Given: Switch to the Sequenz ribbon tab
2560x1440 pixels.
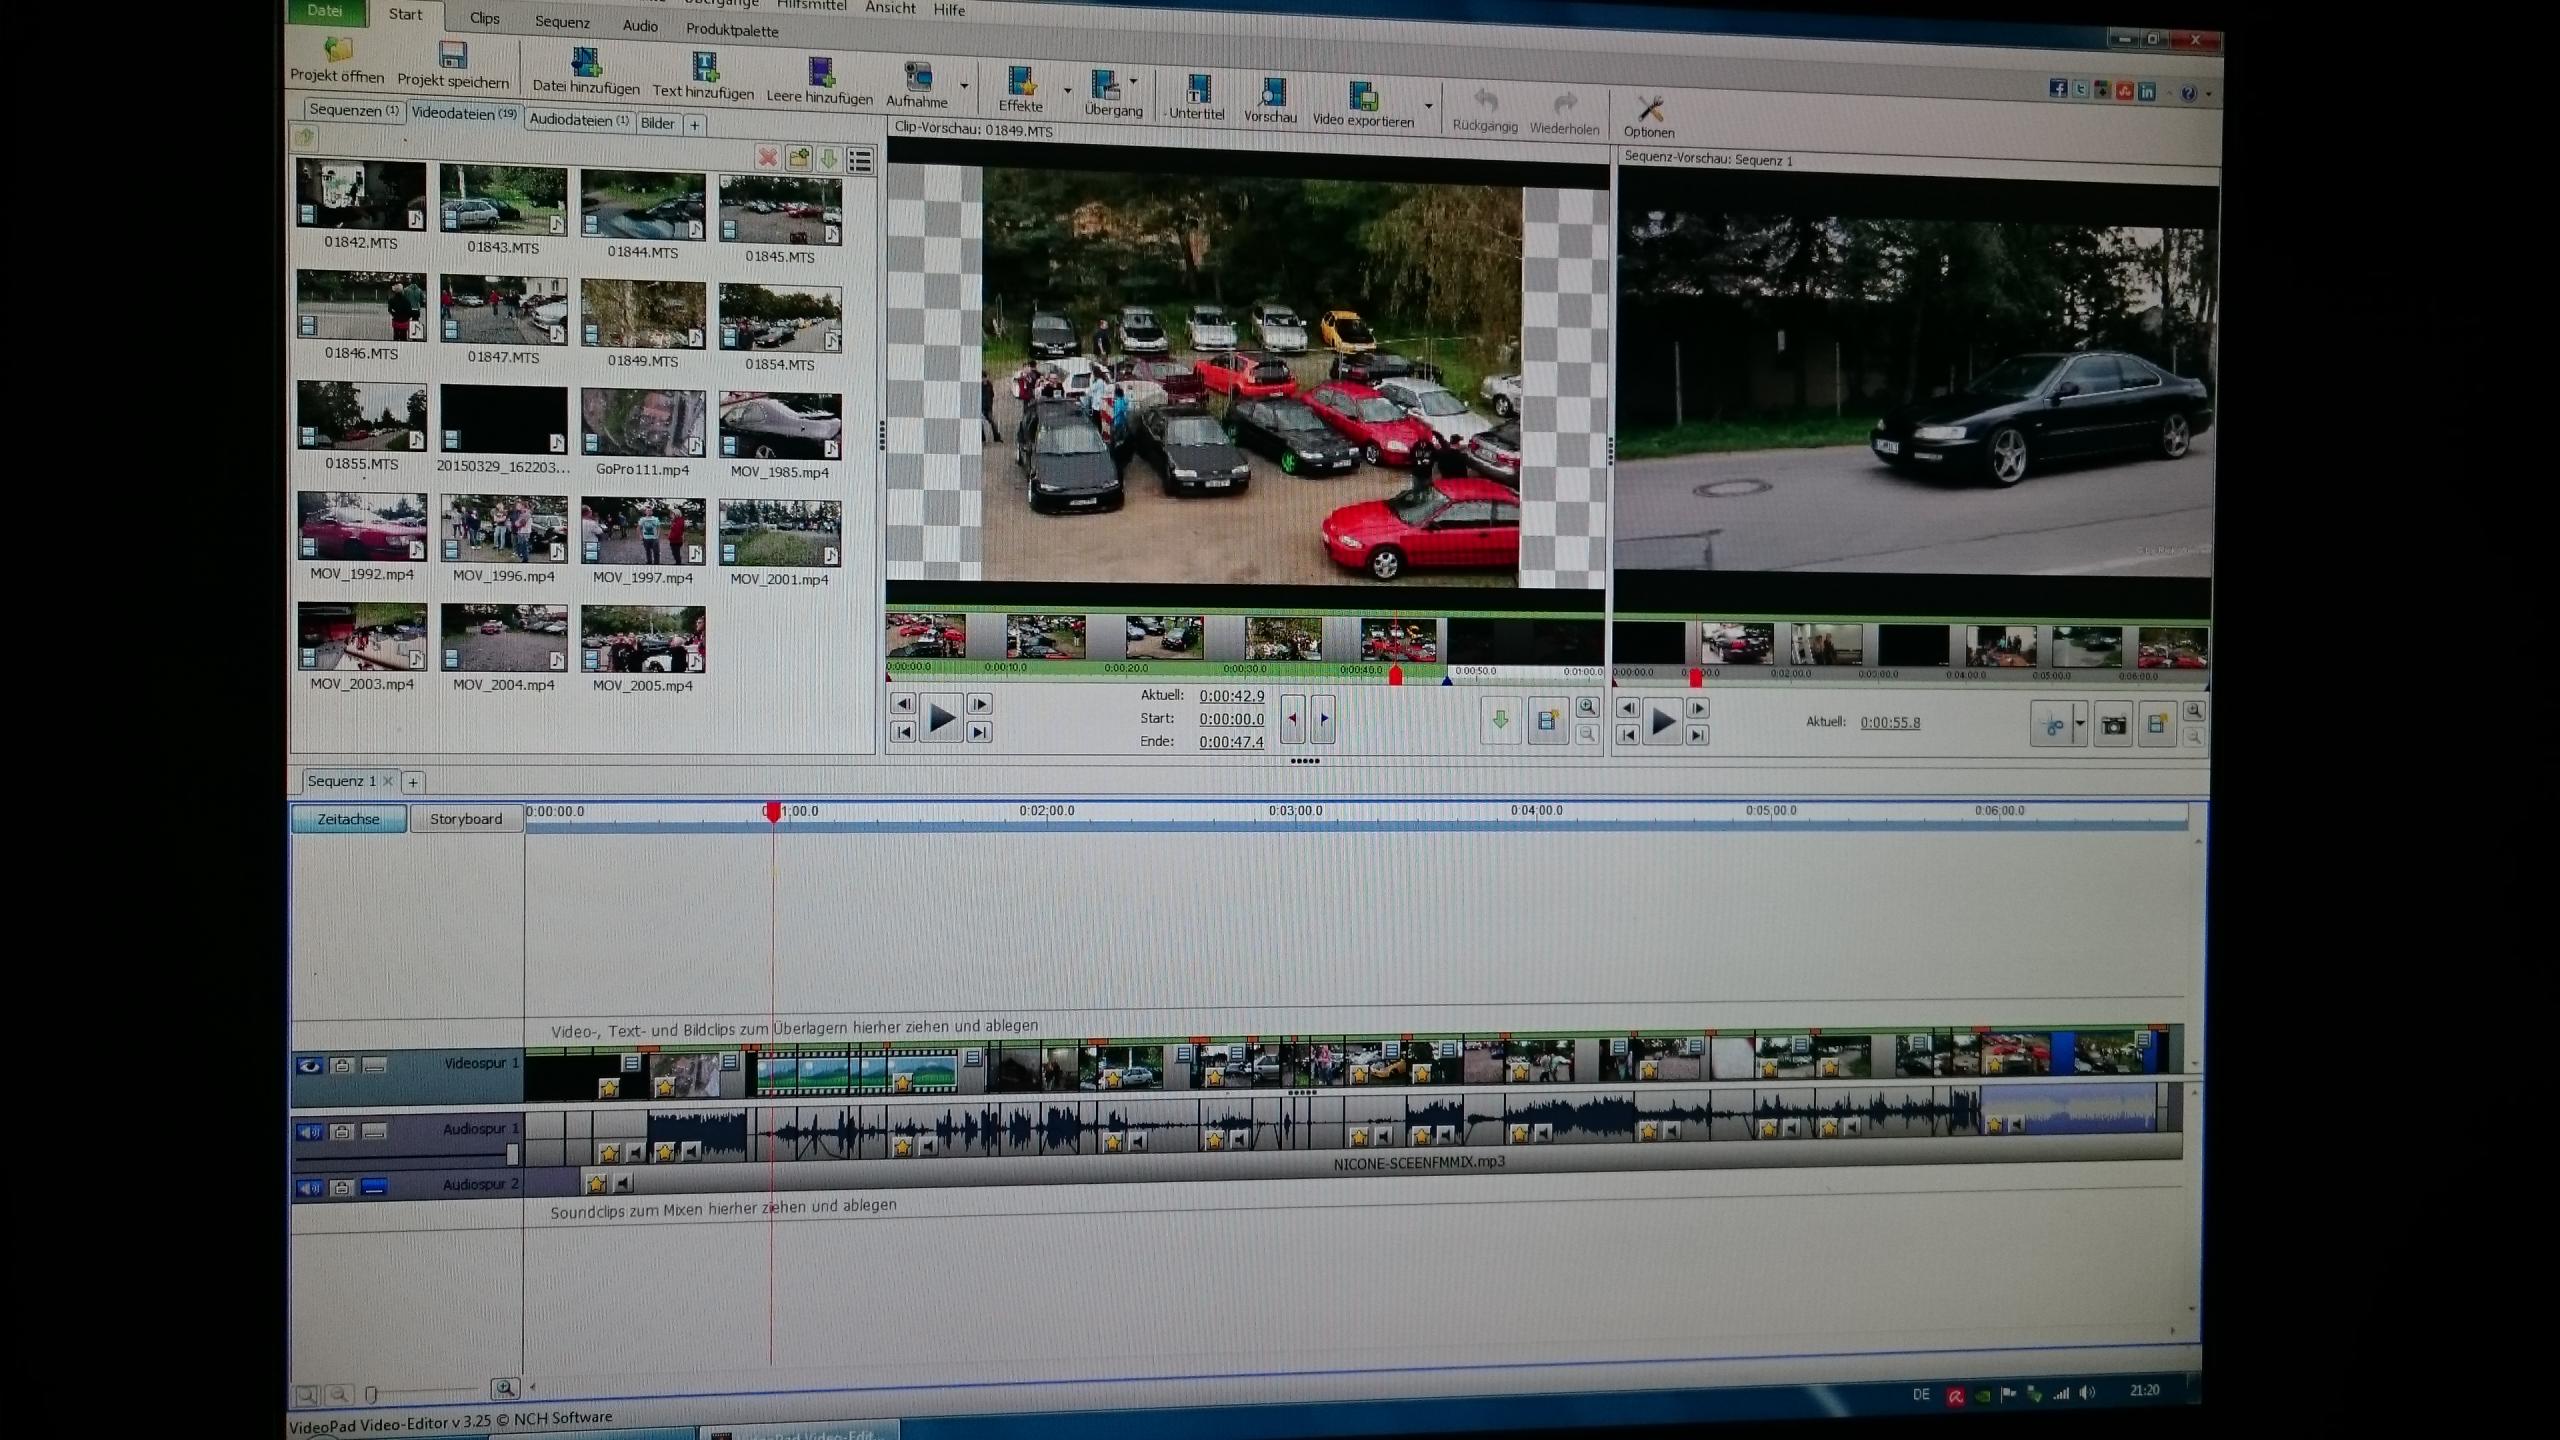Looking at the screenshot, I should point(562,22).
